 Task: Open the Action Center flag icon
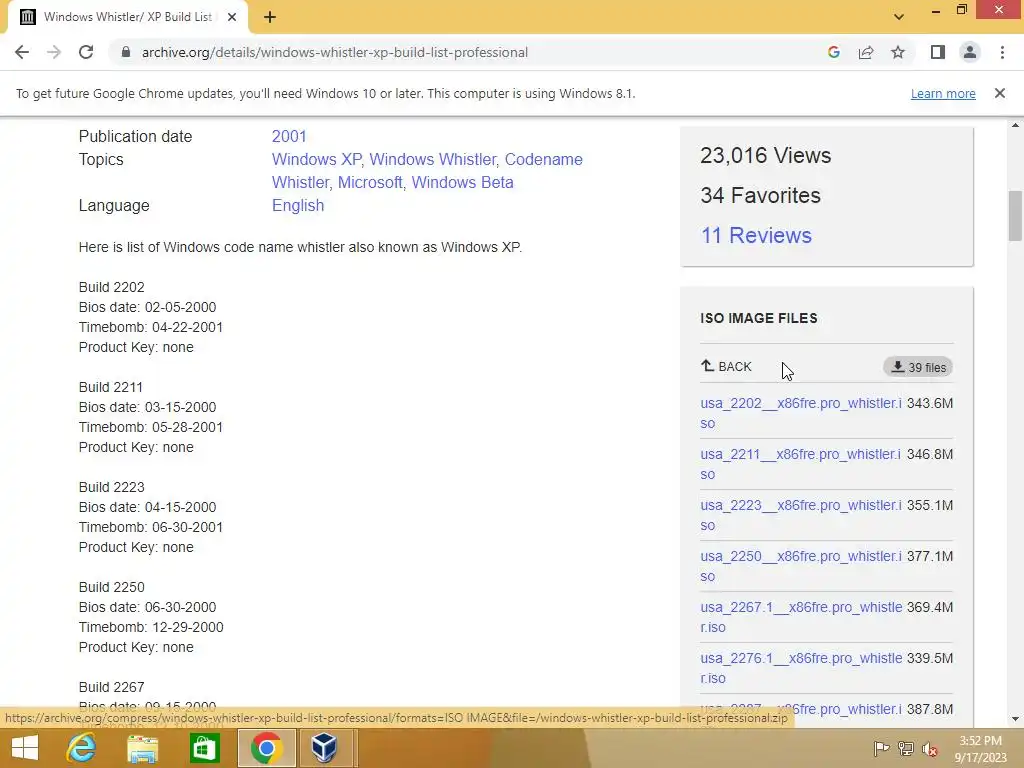[881, 748]
